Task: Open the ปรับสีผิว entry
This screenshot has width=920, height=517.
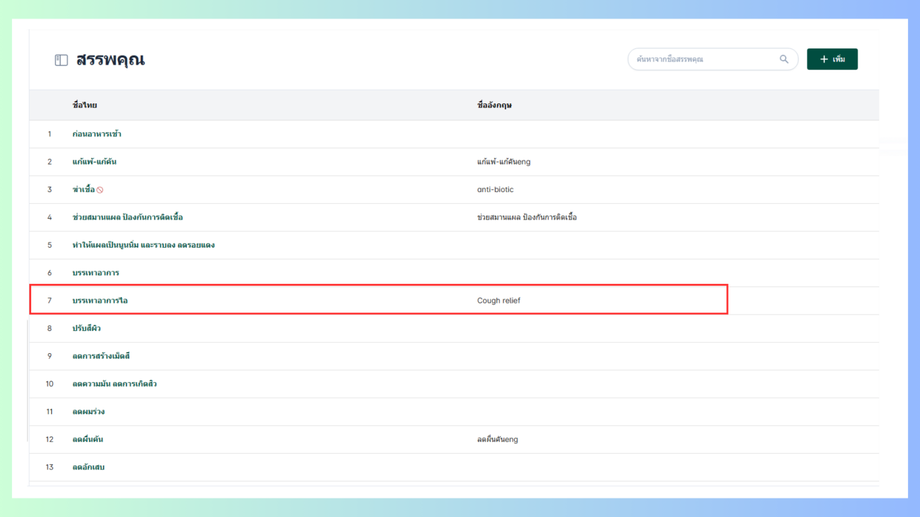Action: (x=86, y=328)
